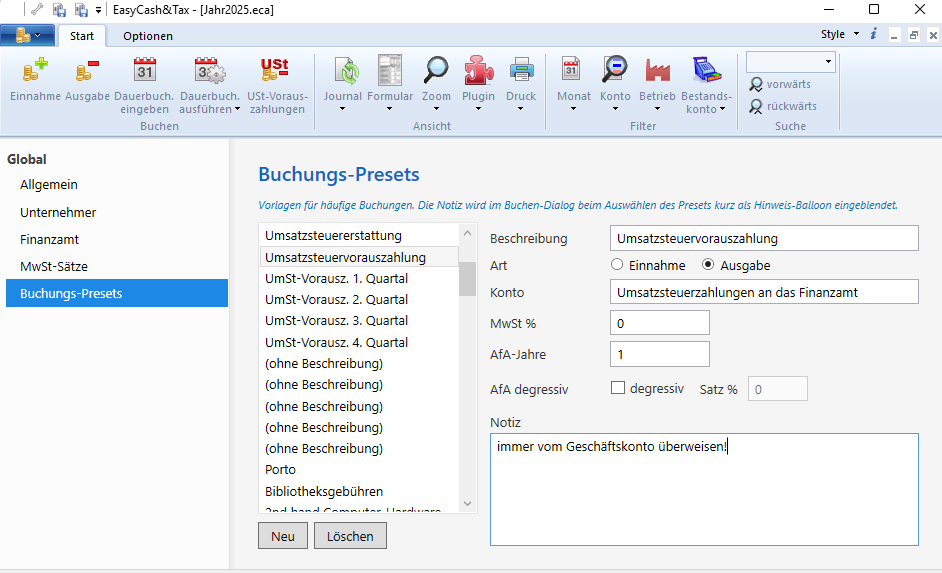Click the Notiz text area
Image resolution: width=942 pixels, height=573 pixels.
704,490
